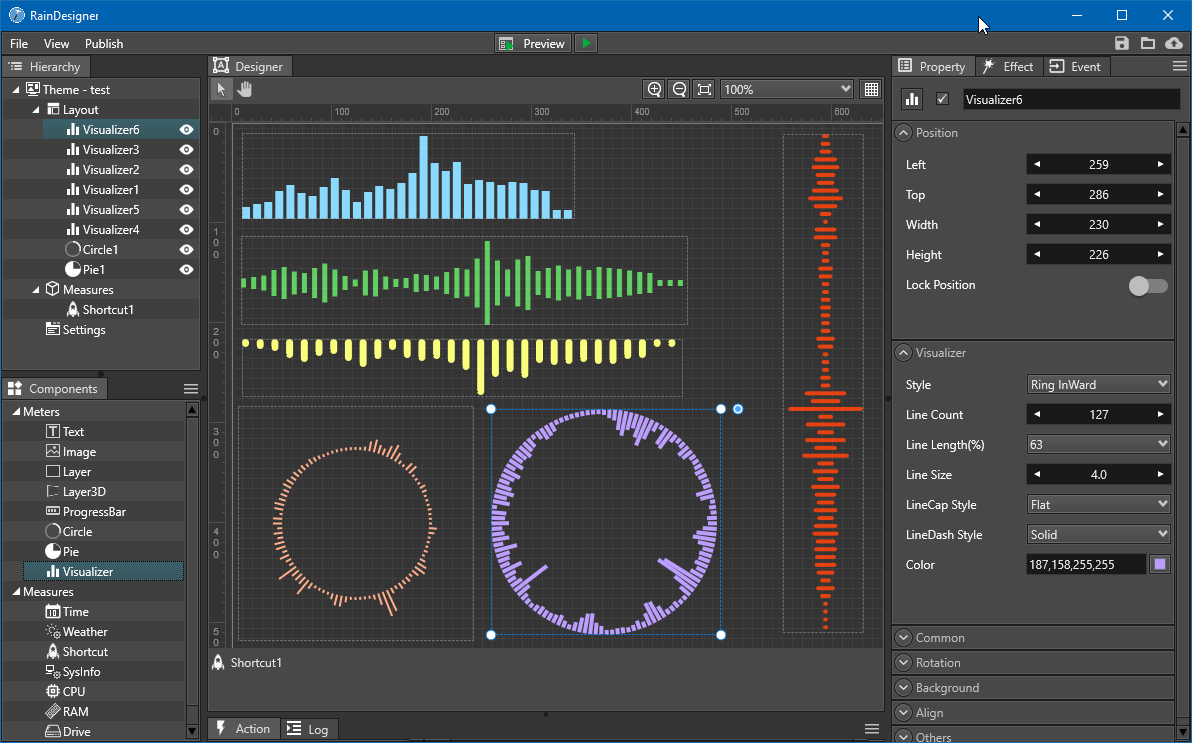Click the zoom out magnifier icon
Image resolution: width=1192 pixels, height=743 pixels.
pos(678,89)
